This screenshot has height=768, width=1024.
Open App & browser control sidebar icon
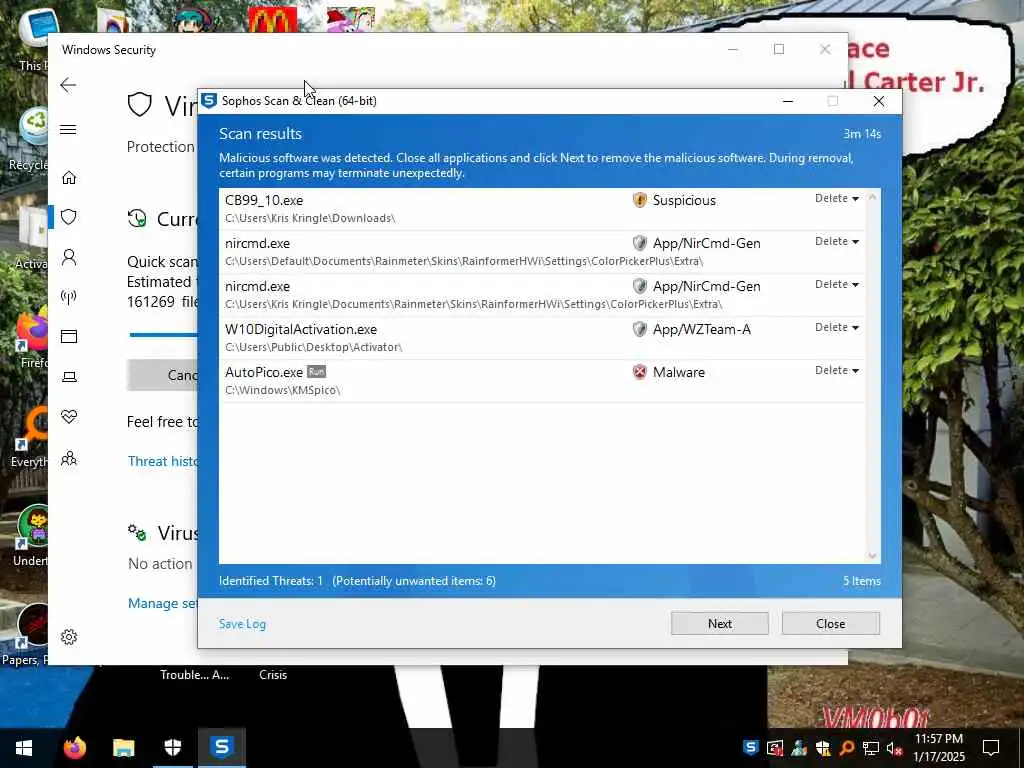coord(69,336)
